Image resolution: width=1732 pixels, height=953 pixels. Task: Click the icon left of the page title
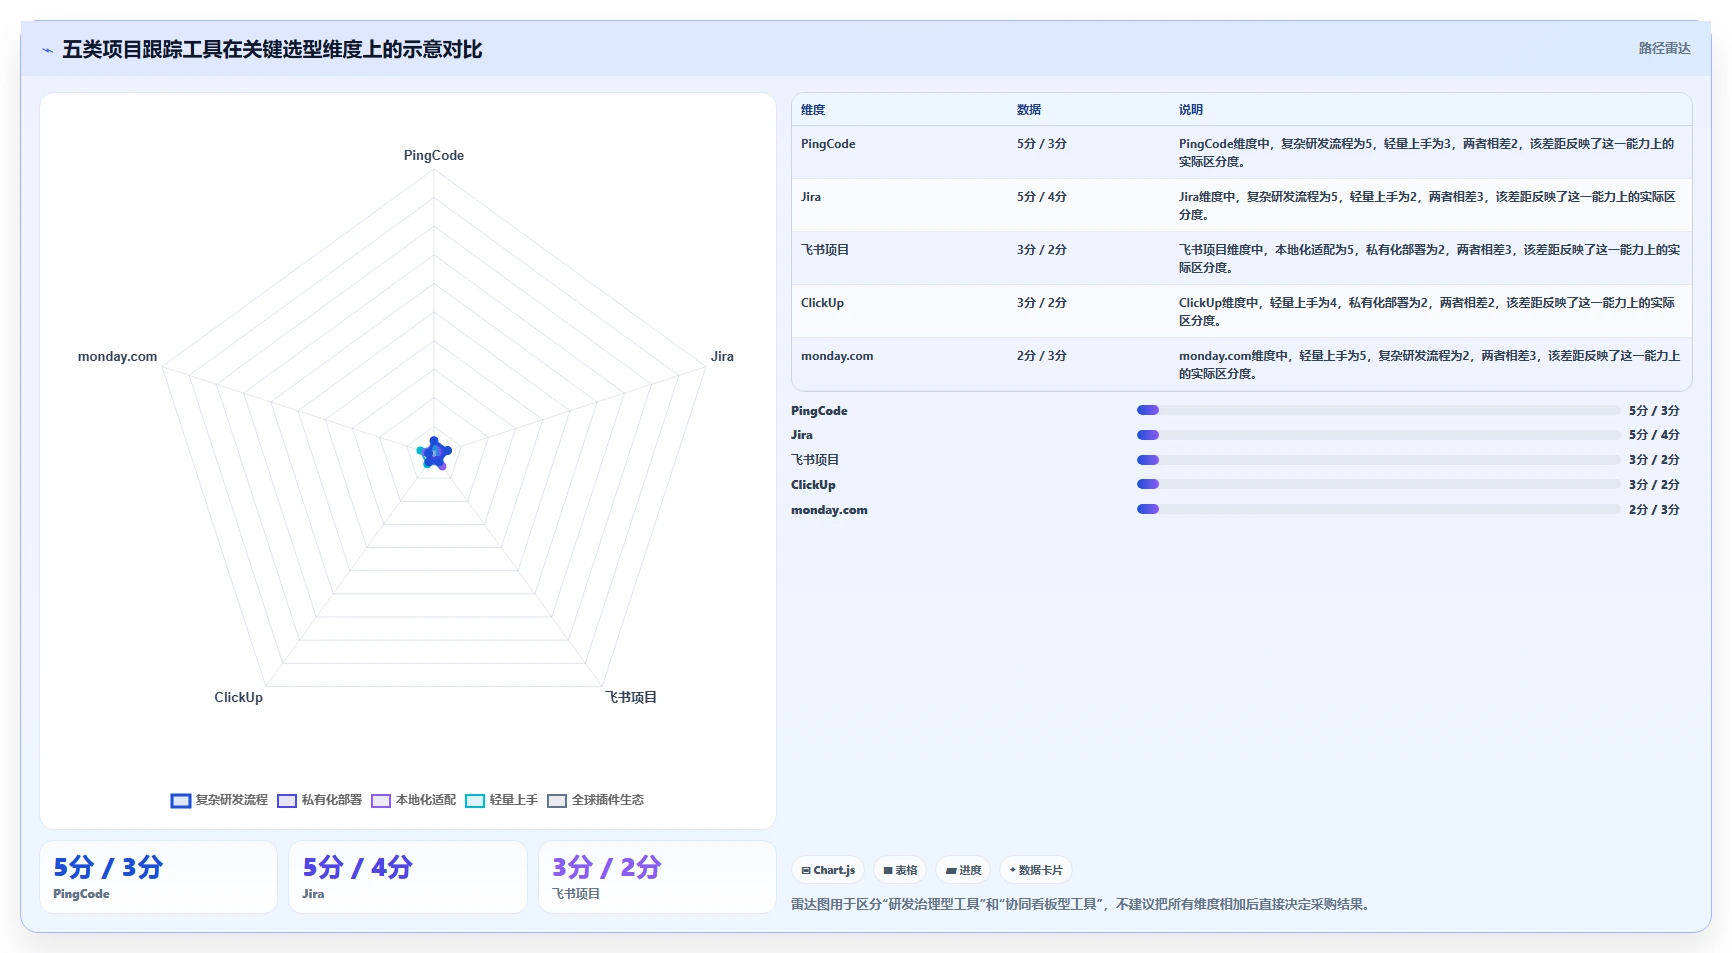click(x=47, y=50)
